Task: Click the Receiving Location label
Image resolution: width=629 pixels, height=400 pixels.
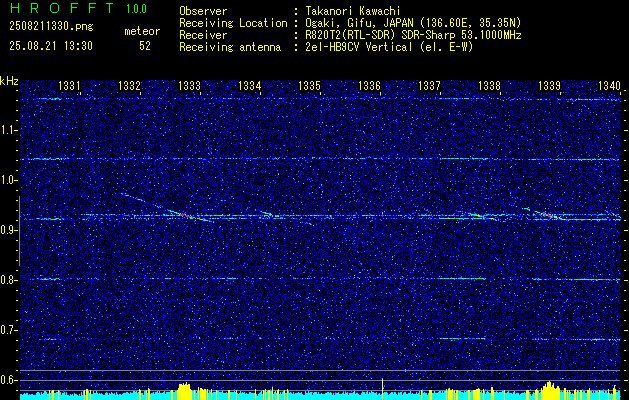Action: pos(233,23)
